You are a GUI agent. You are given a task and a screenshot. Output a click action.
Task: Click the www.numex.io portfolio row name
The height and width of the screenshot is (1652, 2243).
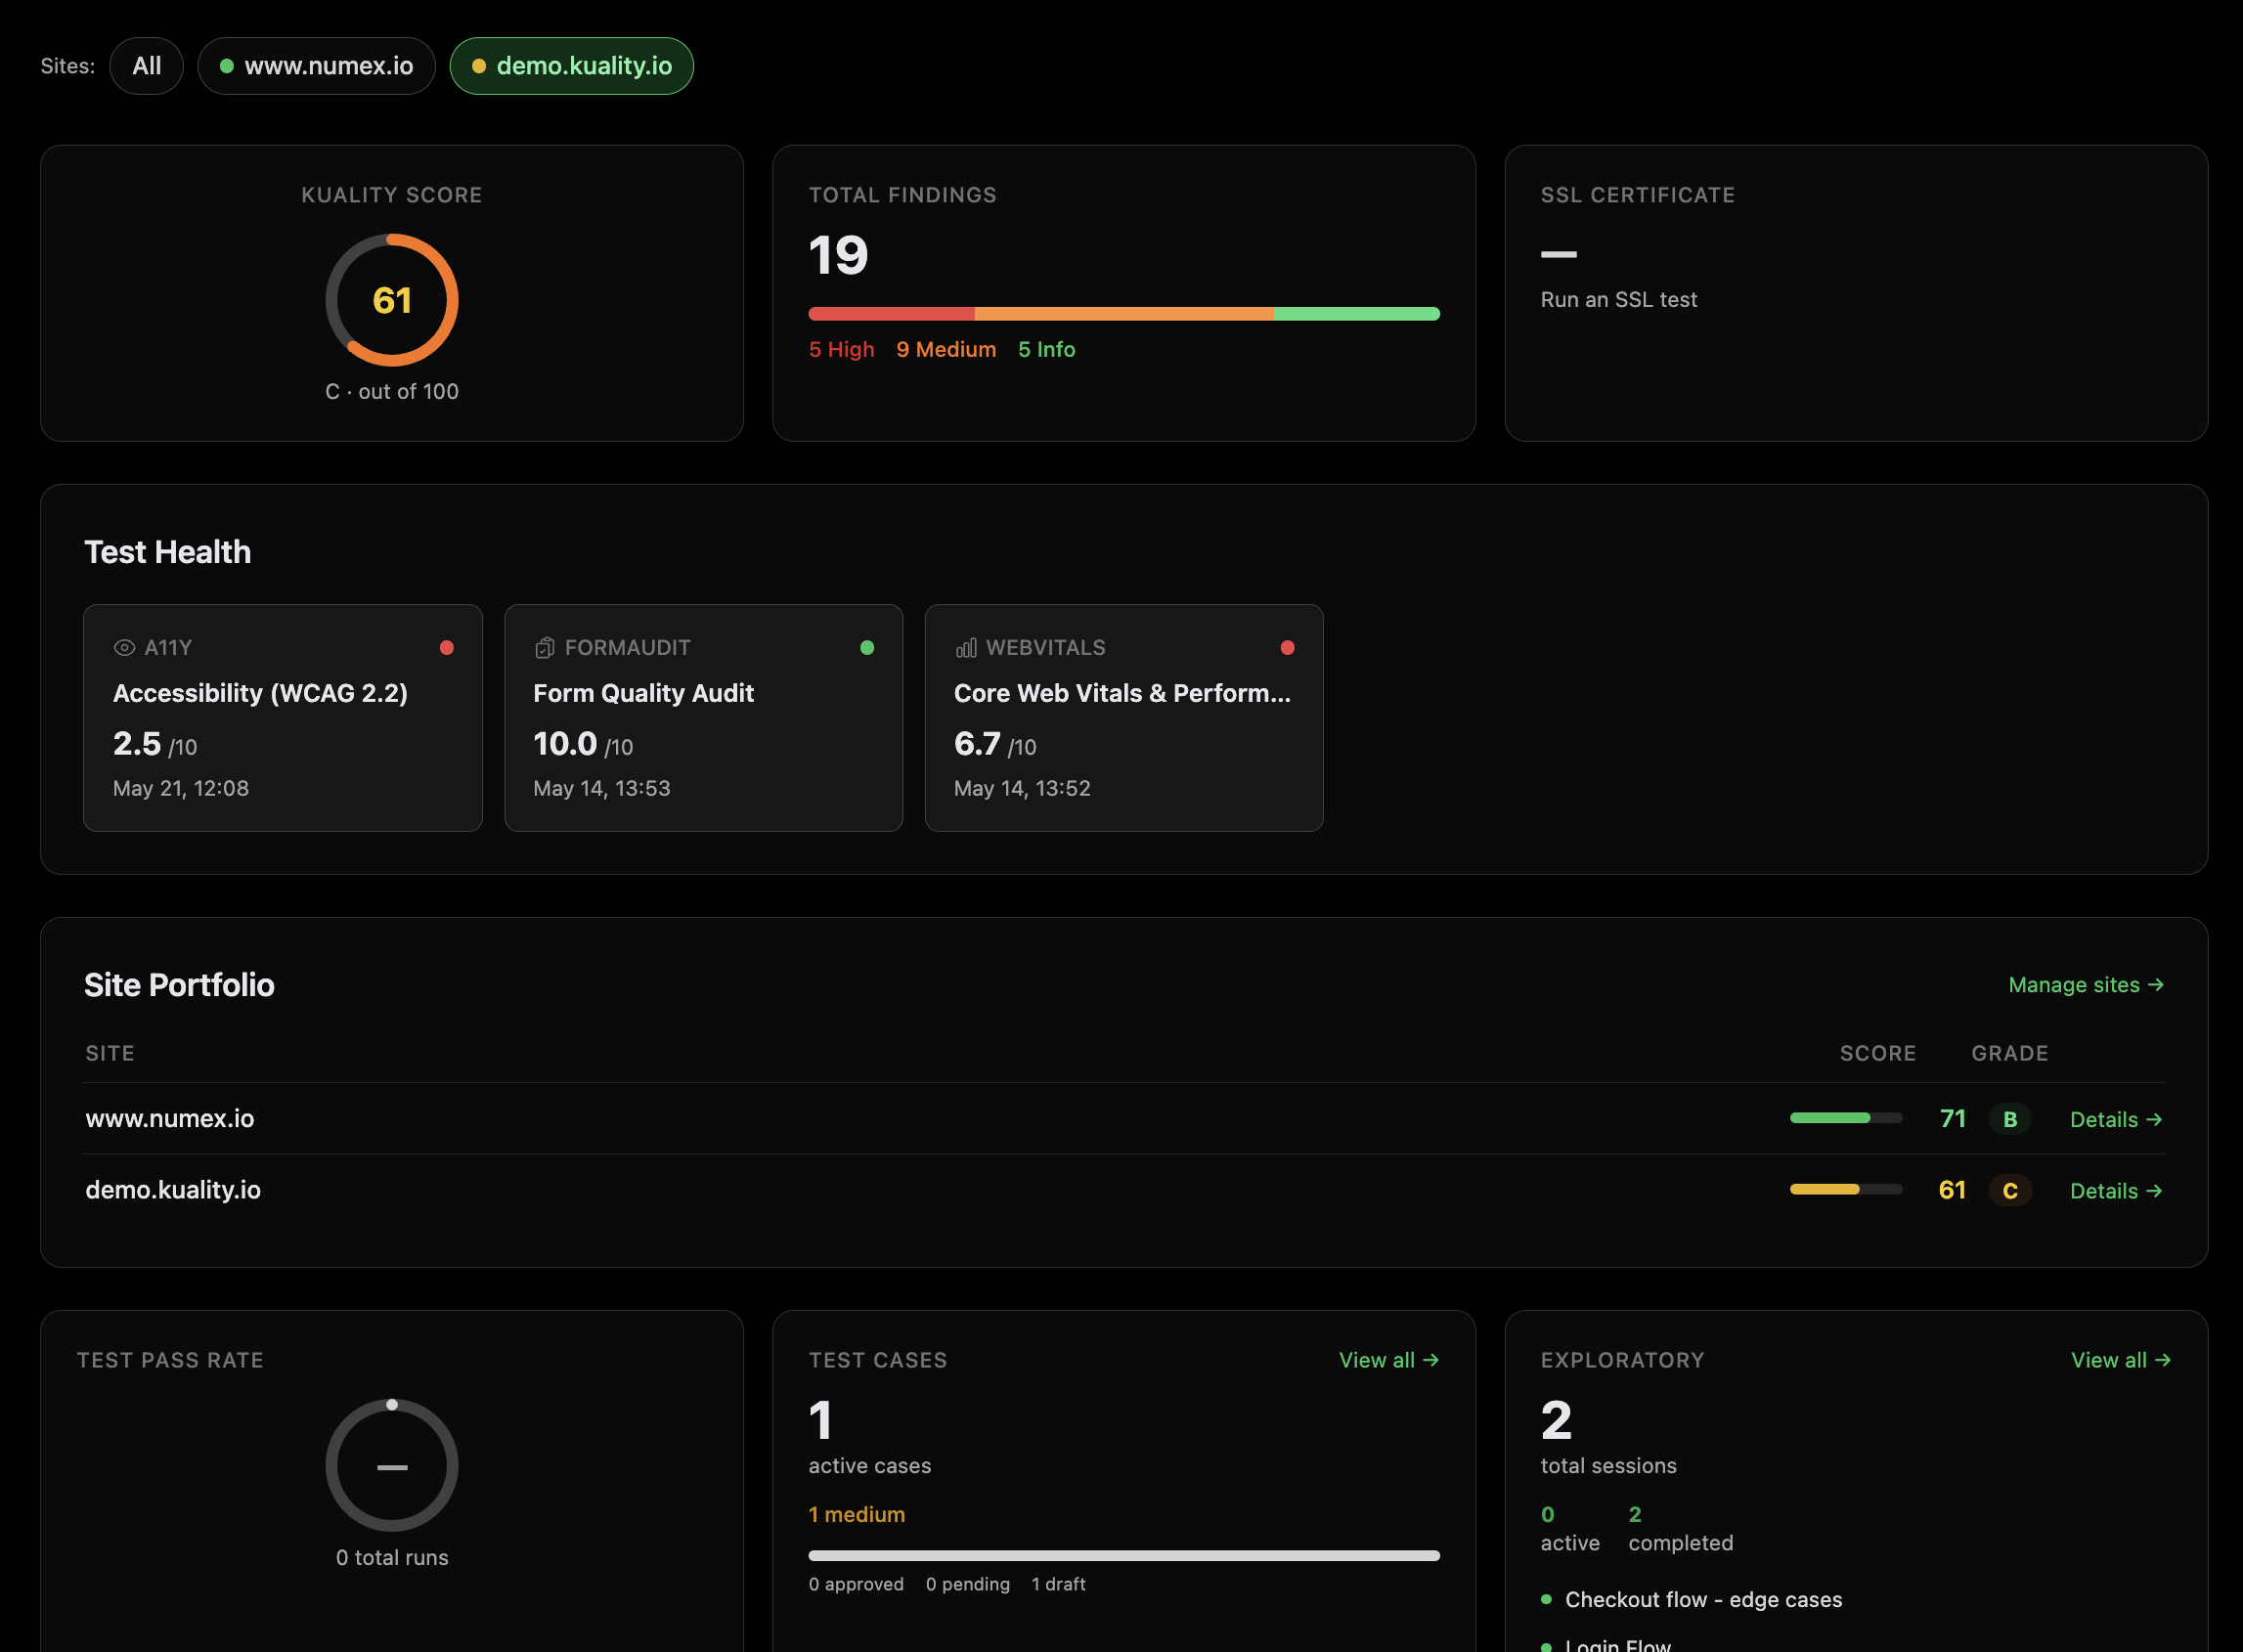pyautogui.click(x=170, y=1118)
